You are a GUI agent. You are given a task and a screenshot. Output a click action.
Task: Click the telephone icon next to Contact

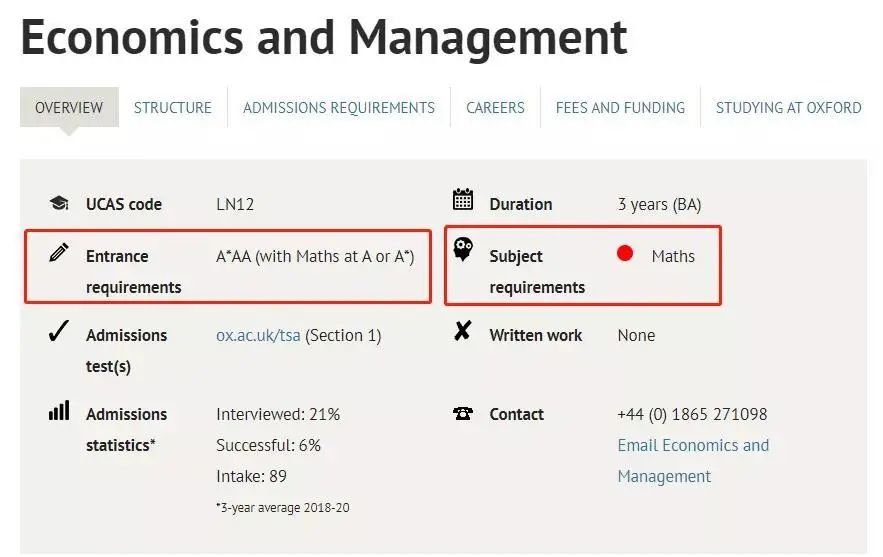[x=462, y=414]
